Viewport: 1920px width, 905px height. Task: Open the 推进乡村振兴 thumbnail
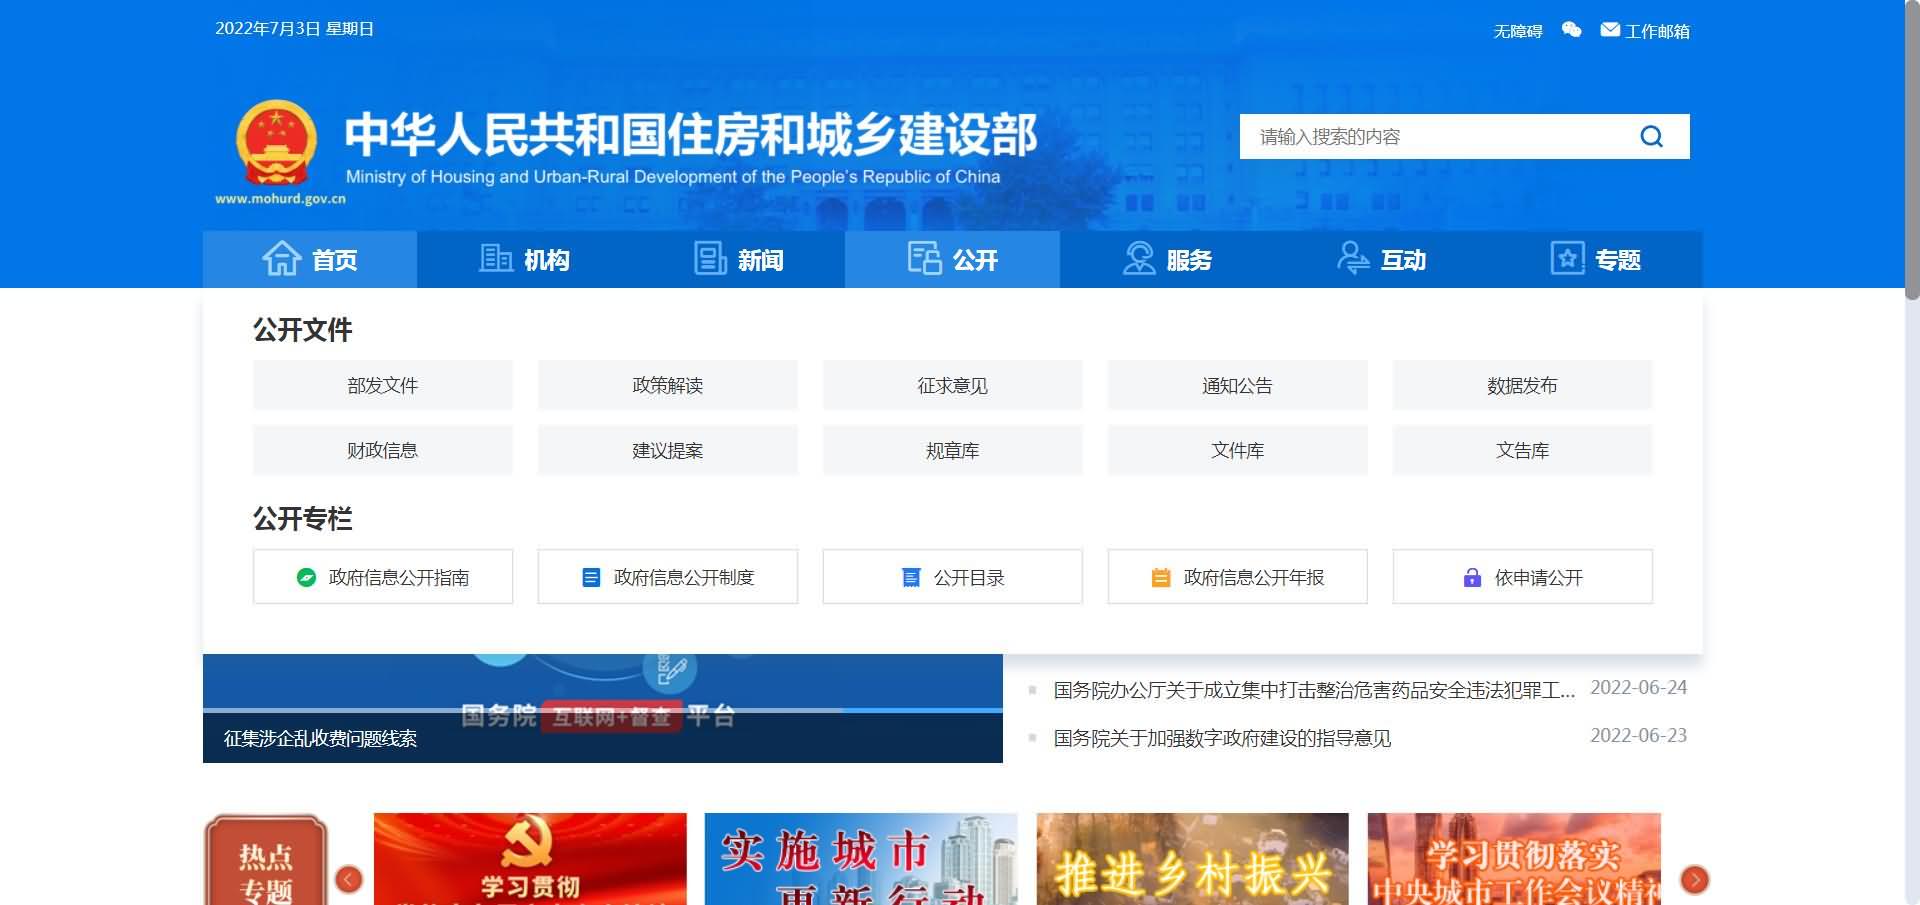pos(1192,859)
